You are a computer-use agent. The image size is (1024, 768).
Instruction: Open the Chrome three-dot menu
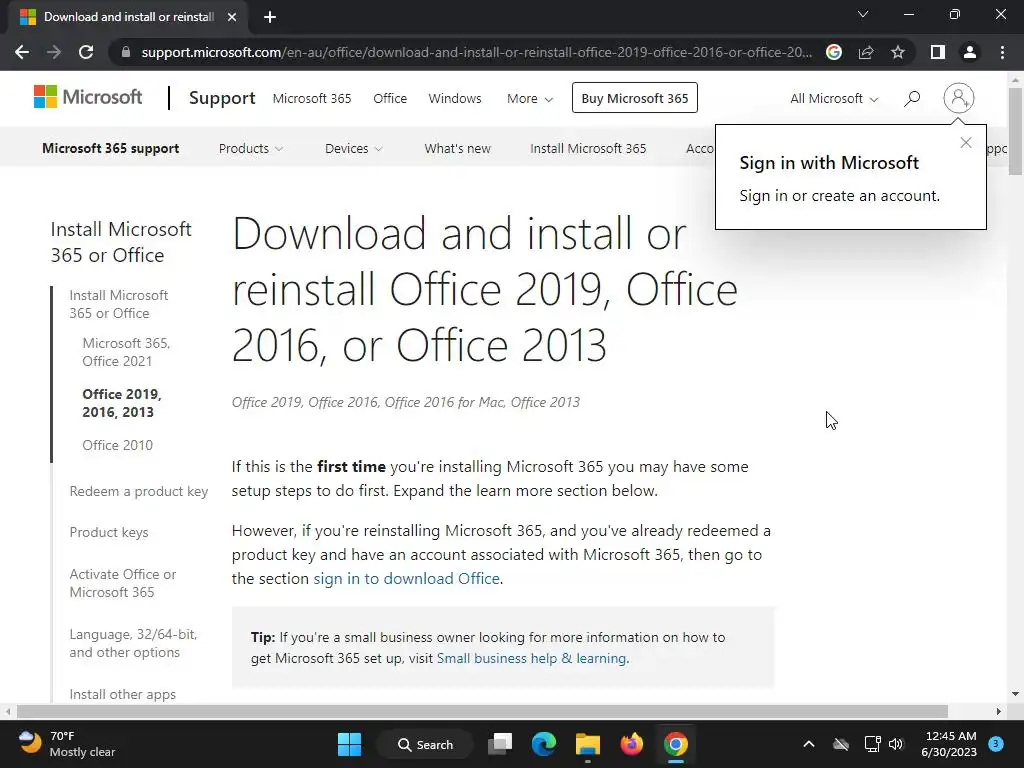click(x=1002, y=52)
